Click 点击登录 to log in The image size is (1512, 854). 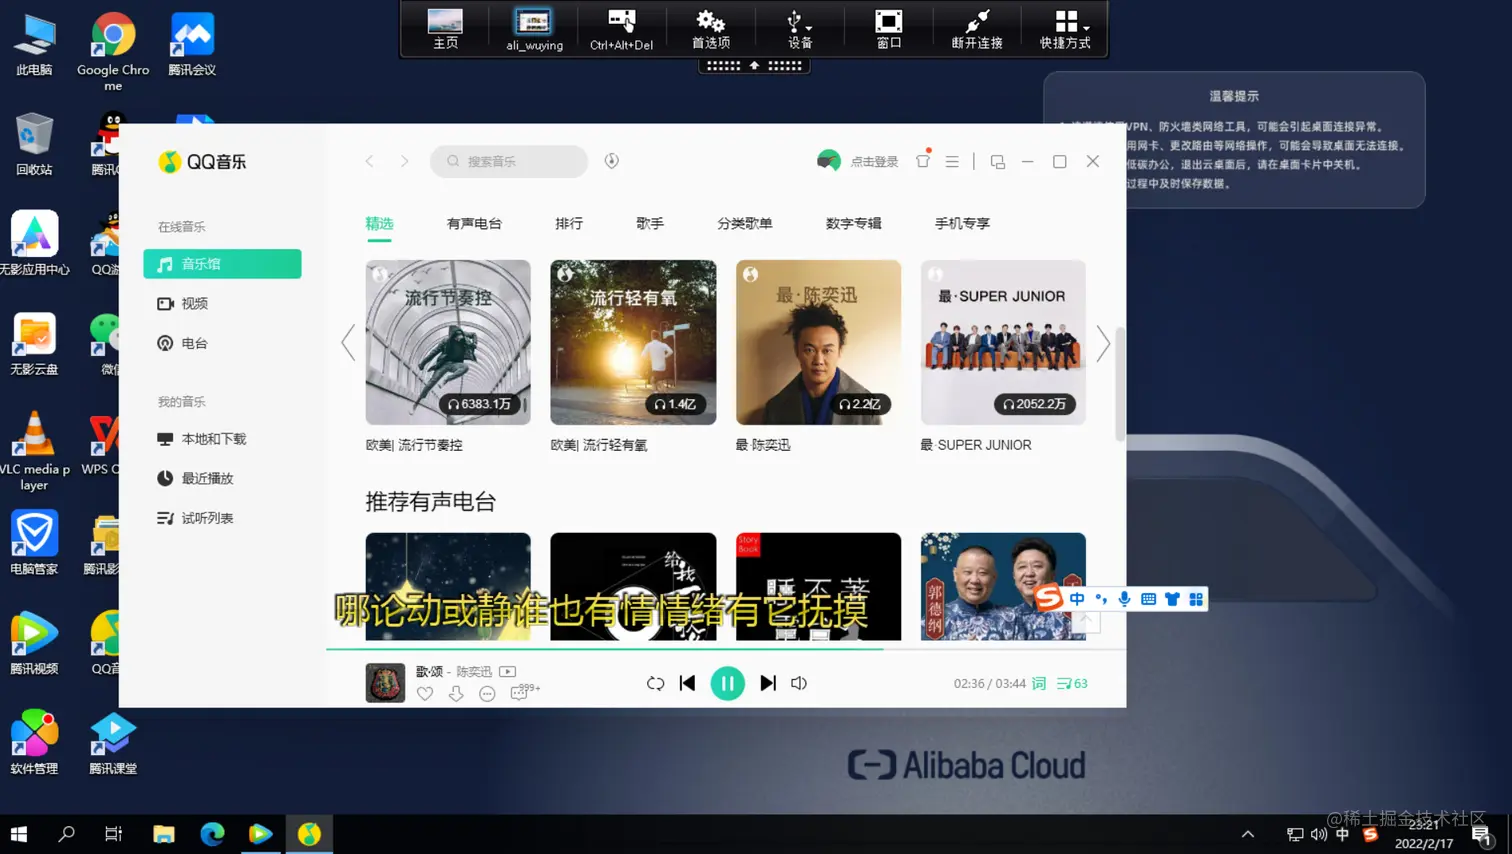(x=875, y=161)
